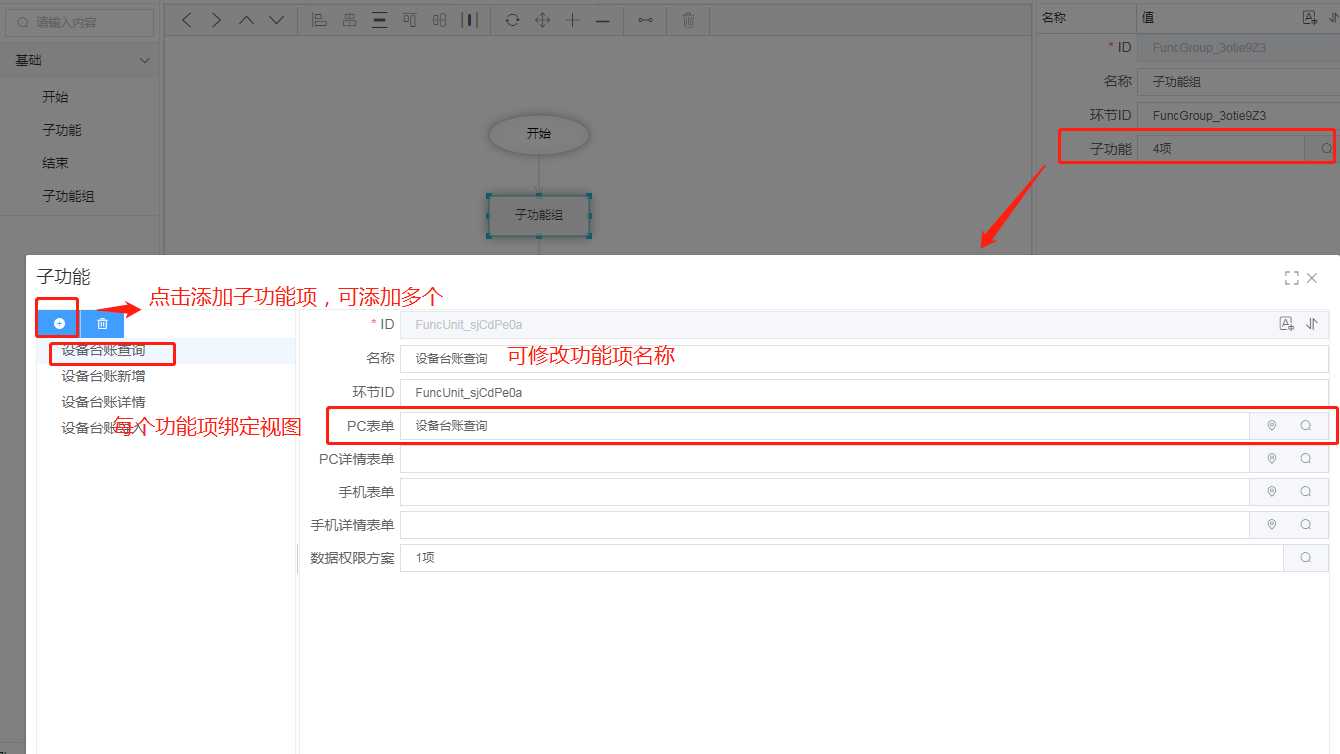Image resolution: width=1340 pixels, height=754 pixels.
Task: Click the sort icon in the dialog ID row
Action: (x=1312, y=324)
